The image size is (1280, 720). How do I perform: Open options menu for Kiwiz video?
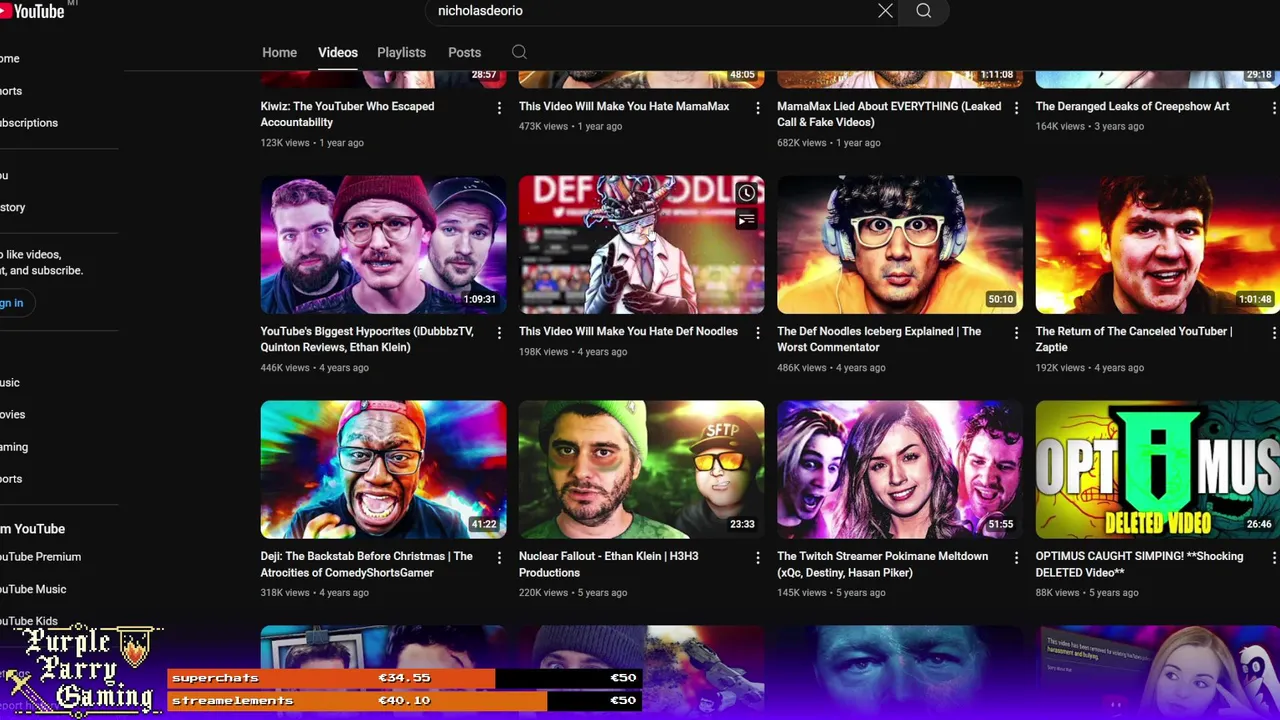coord(499,108)
